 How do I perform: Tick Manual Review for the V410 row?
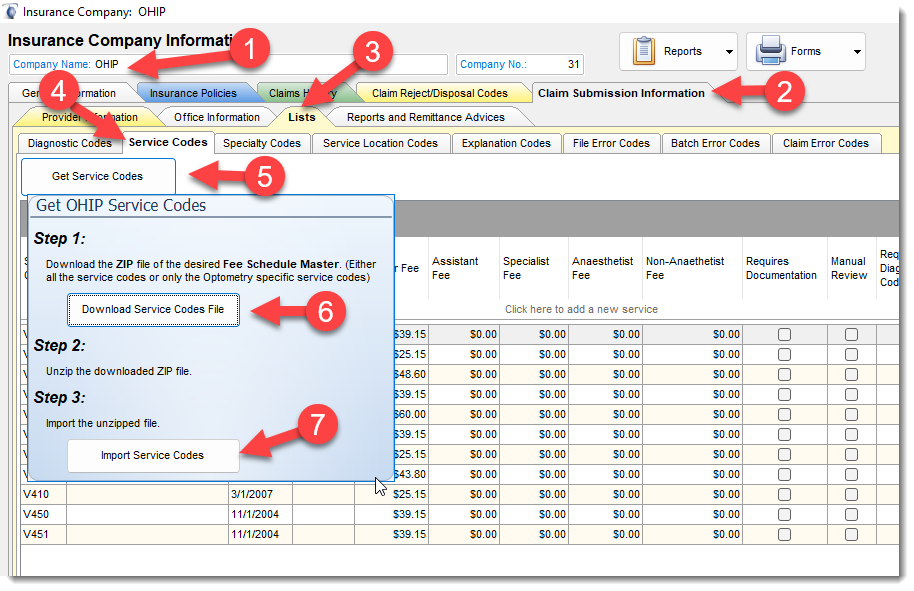tap(852, 494)
